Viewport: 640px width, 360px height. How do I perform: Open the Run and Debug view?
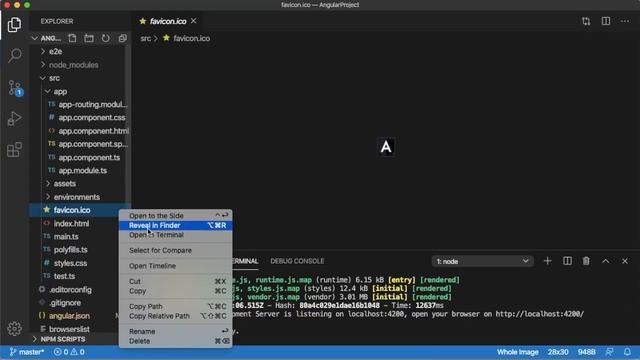click(14, 119)
